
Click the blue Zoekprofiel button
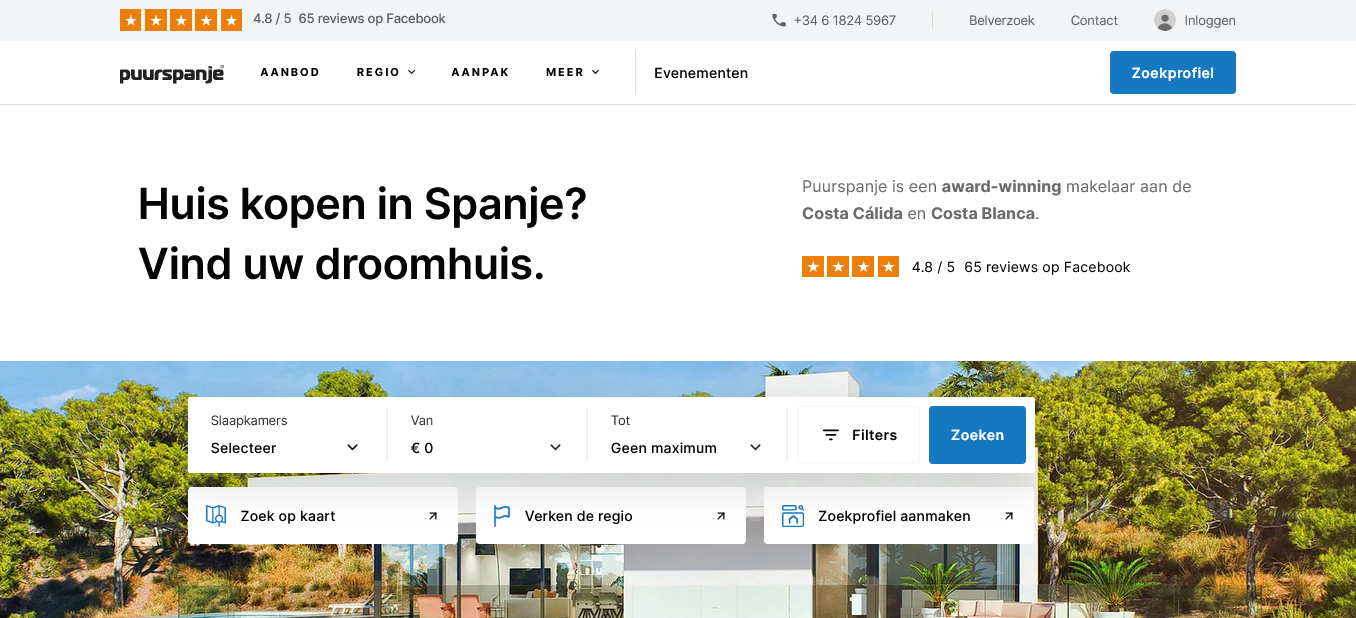click(x=1173, y=73)
